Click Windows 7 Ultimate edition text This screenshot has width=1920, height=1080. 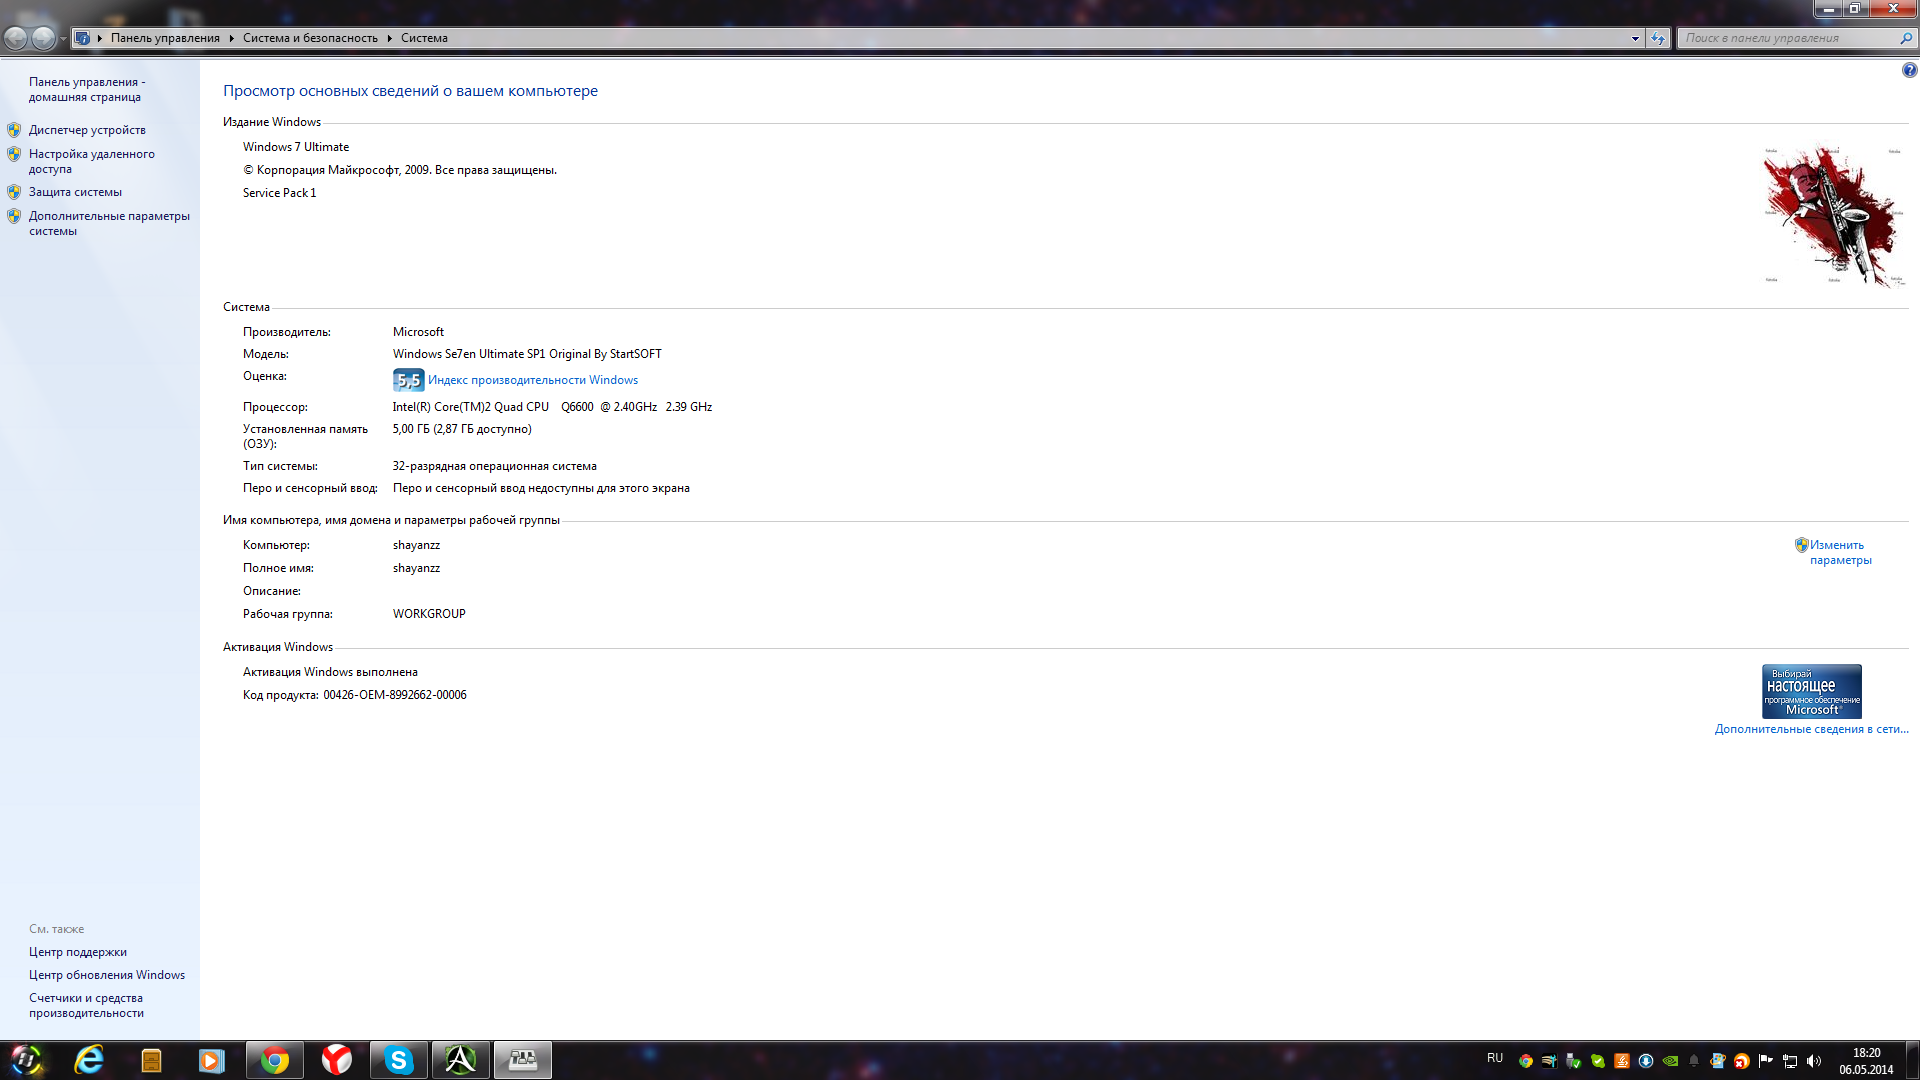click(296, 147)
